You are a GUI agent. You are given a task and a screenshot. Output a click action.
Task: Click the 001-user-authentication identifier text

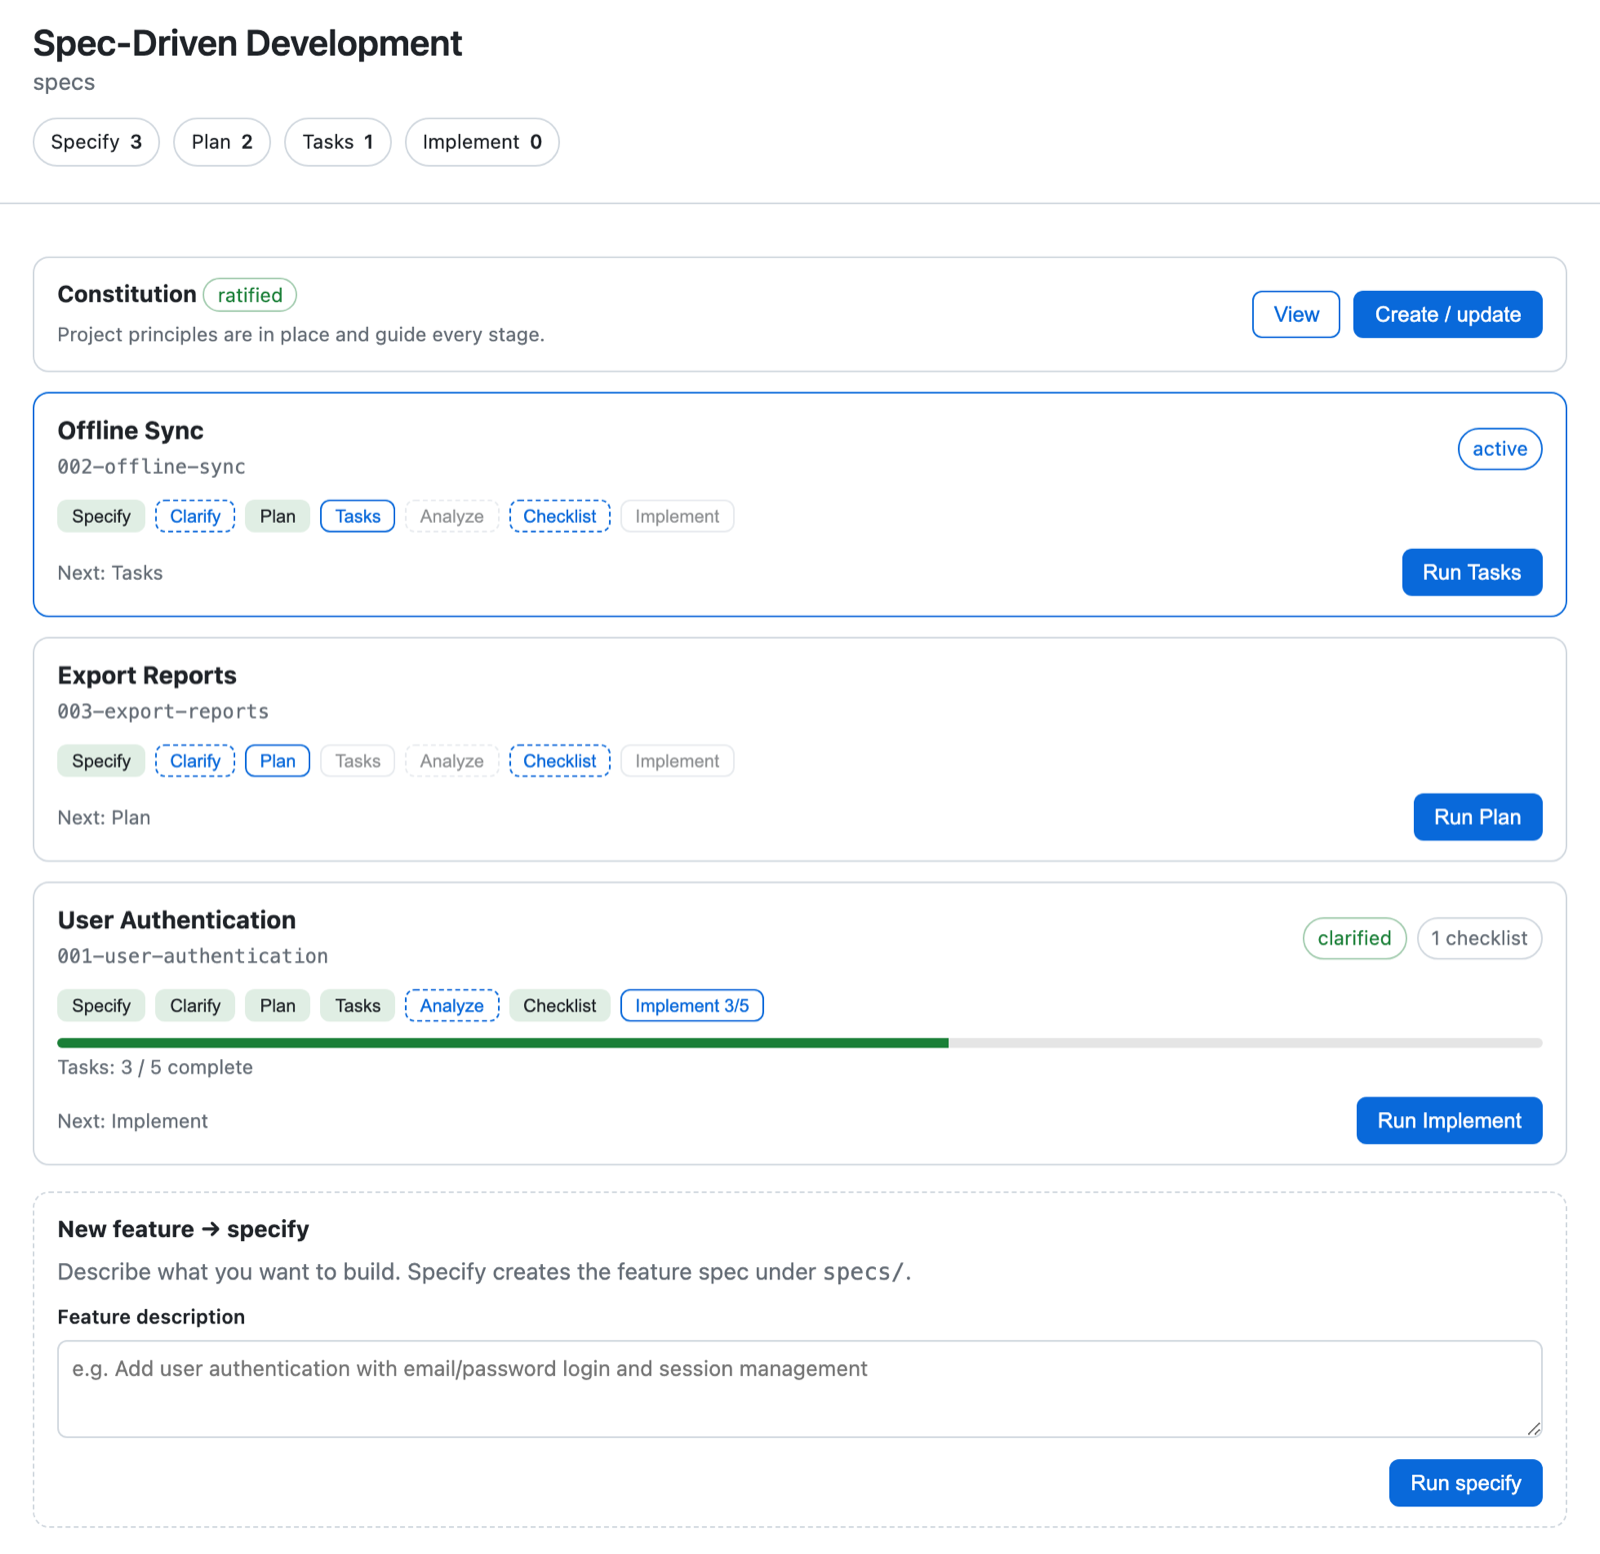193,956
